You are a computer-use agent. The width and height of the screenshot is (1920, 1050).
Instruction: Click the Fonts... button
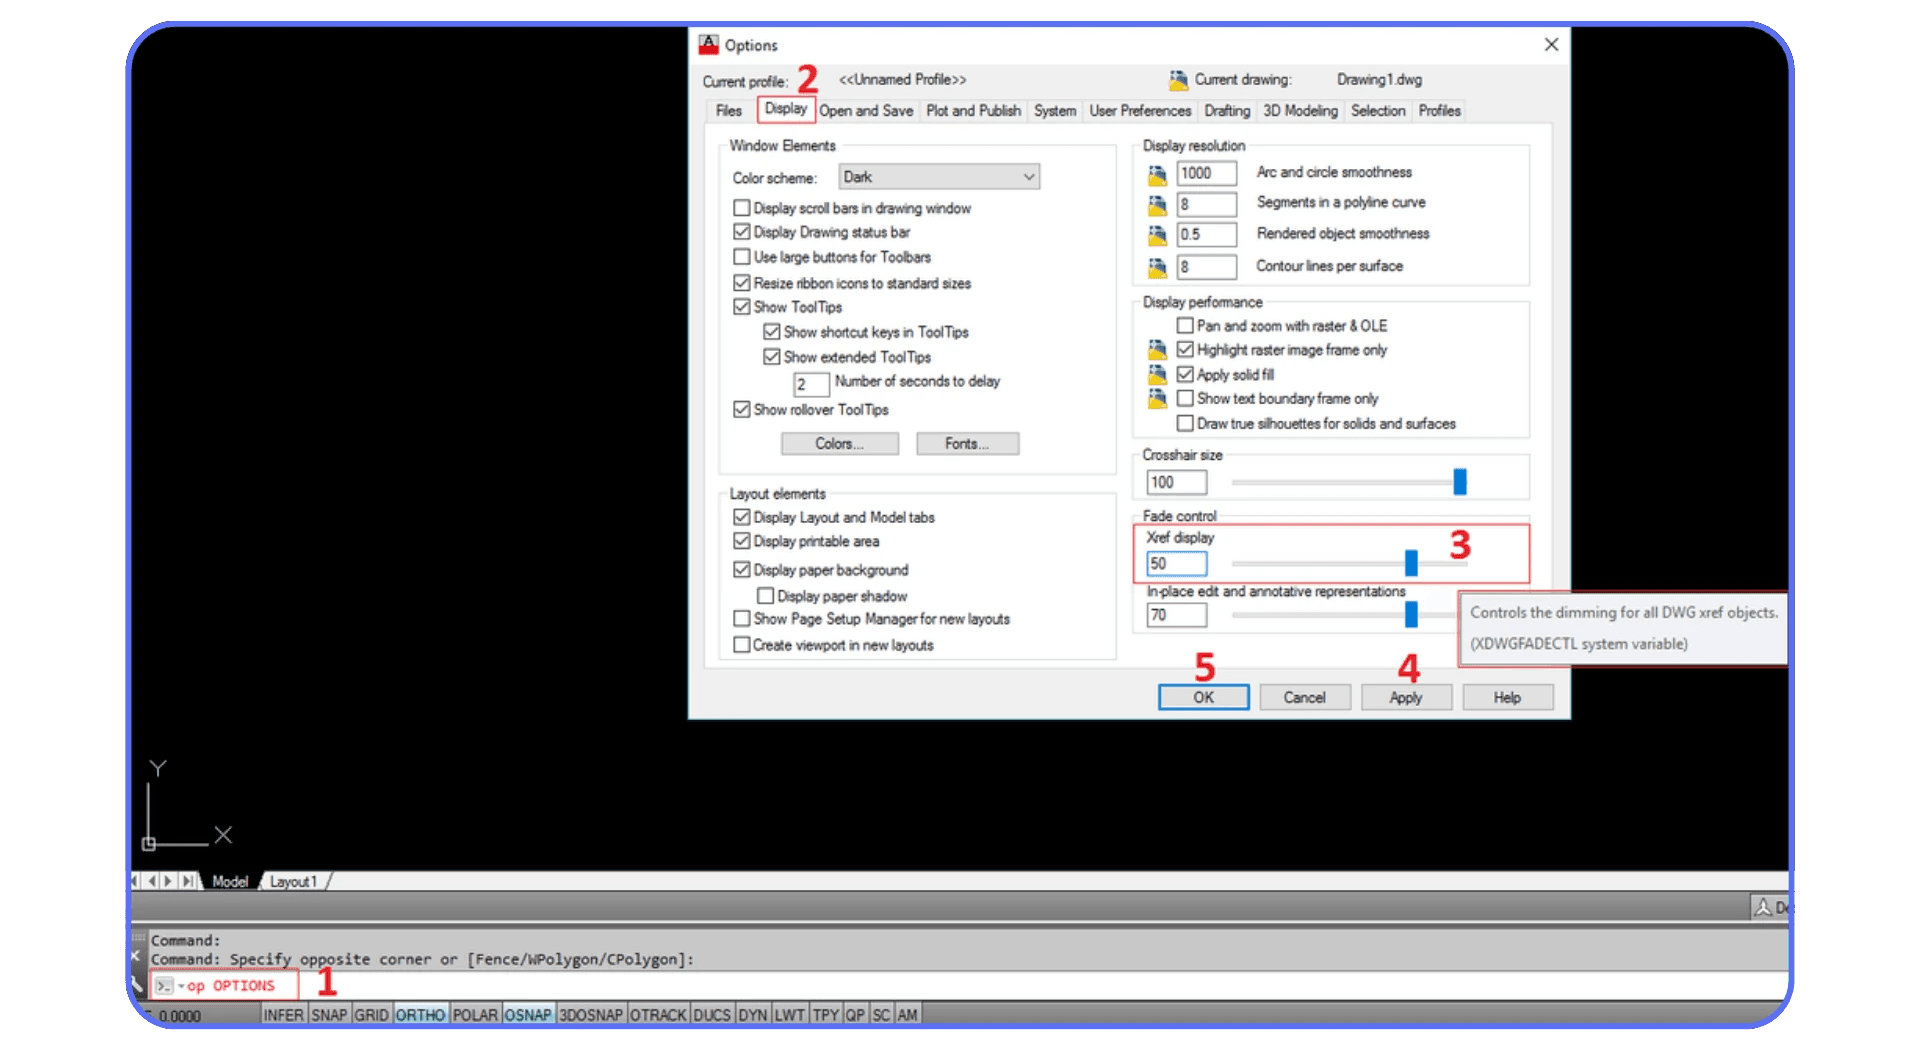click(x=967, y=444)
